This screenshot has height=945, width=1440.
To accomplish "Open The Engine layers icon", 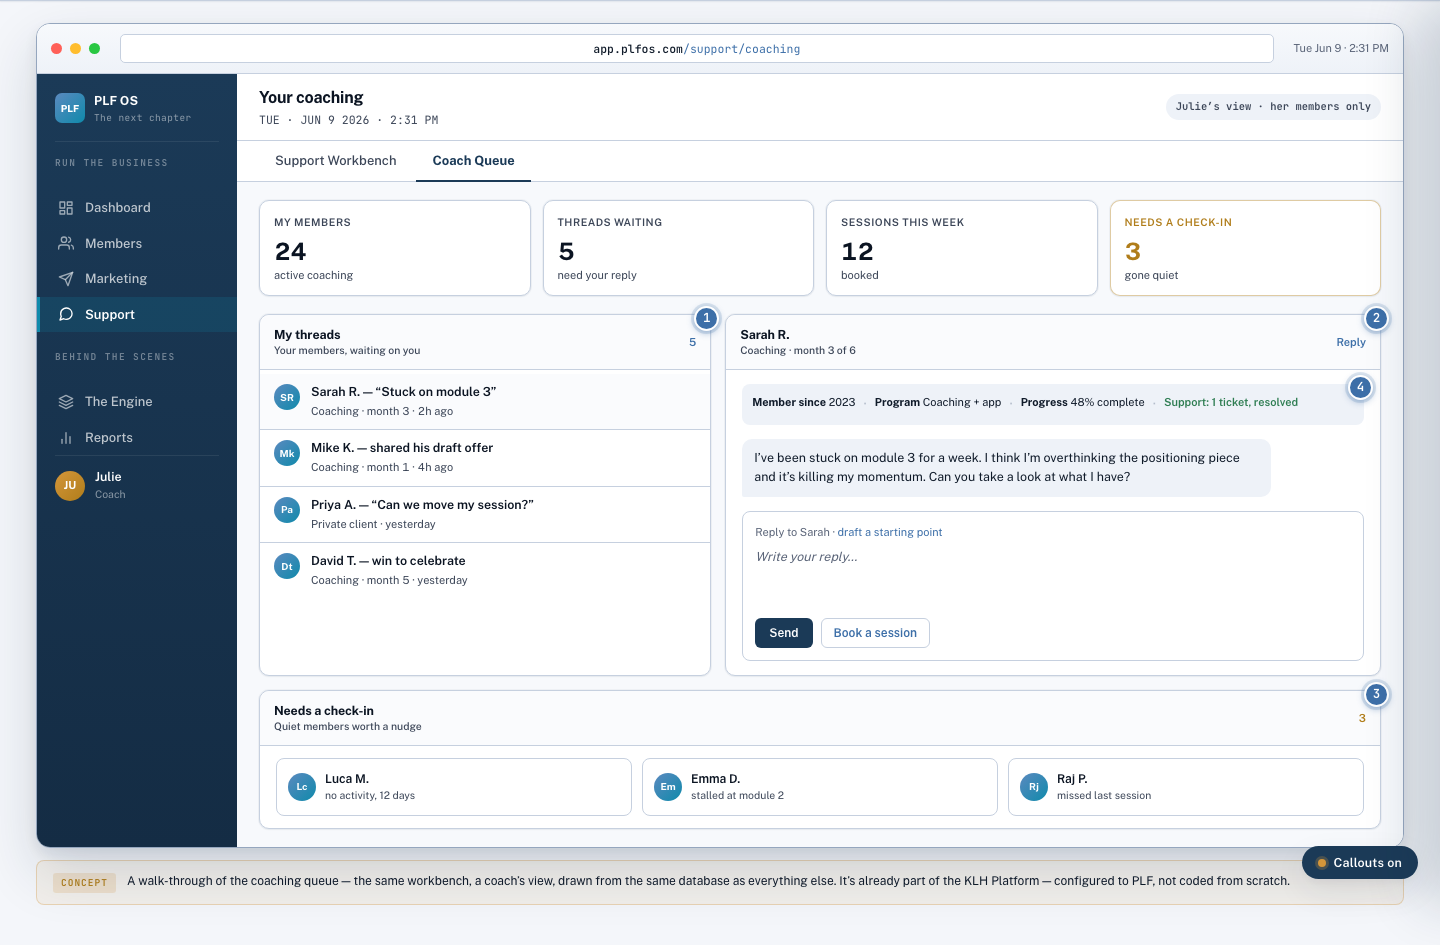I will (66, 402).
